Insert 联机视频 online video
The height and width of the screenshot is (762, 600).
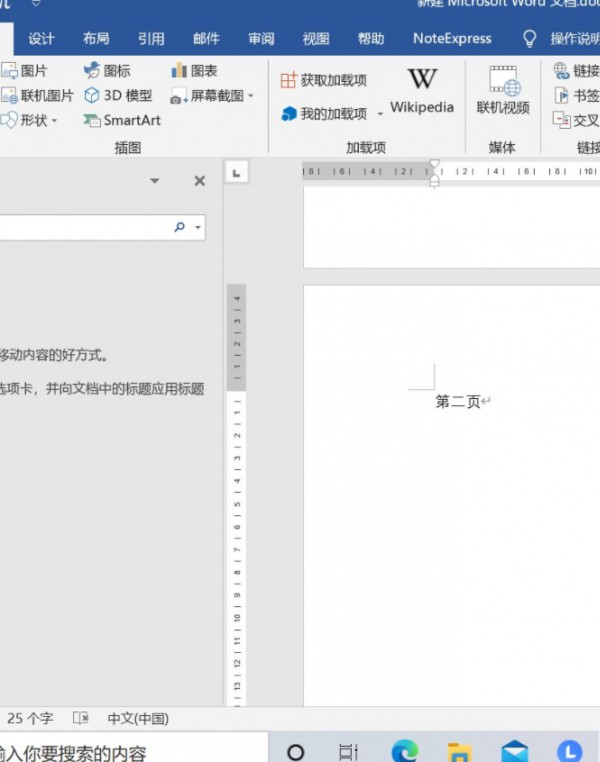tap(503, 90)
